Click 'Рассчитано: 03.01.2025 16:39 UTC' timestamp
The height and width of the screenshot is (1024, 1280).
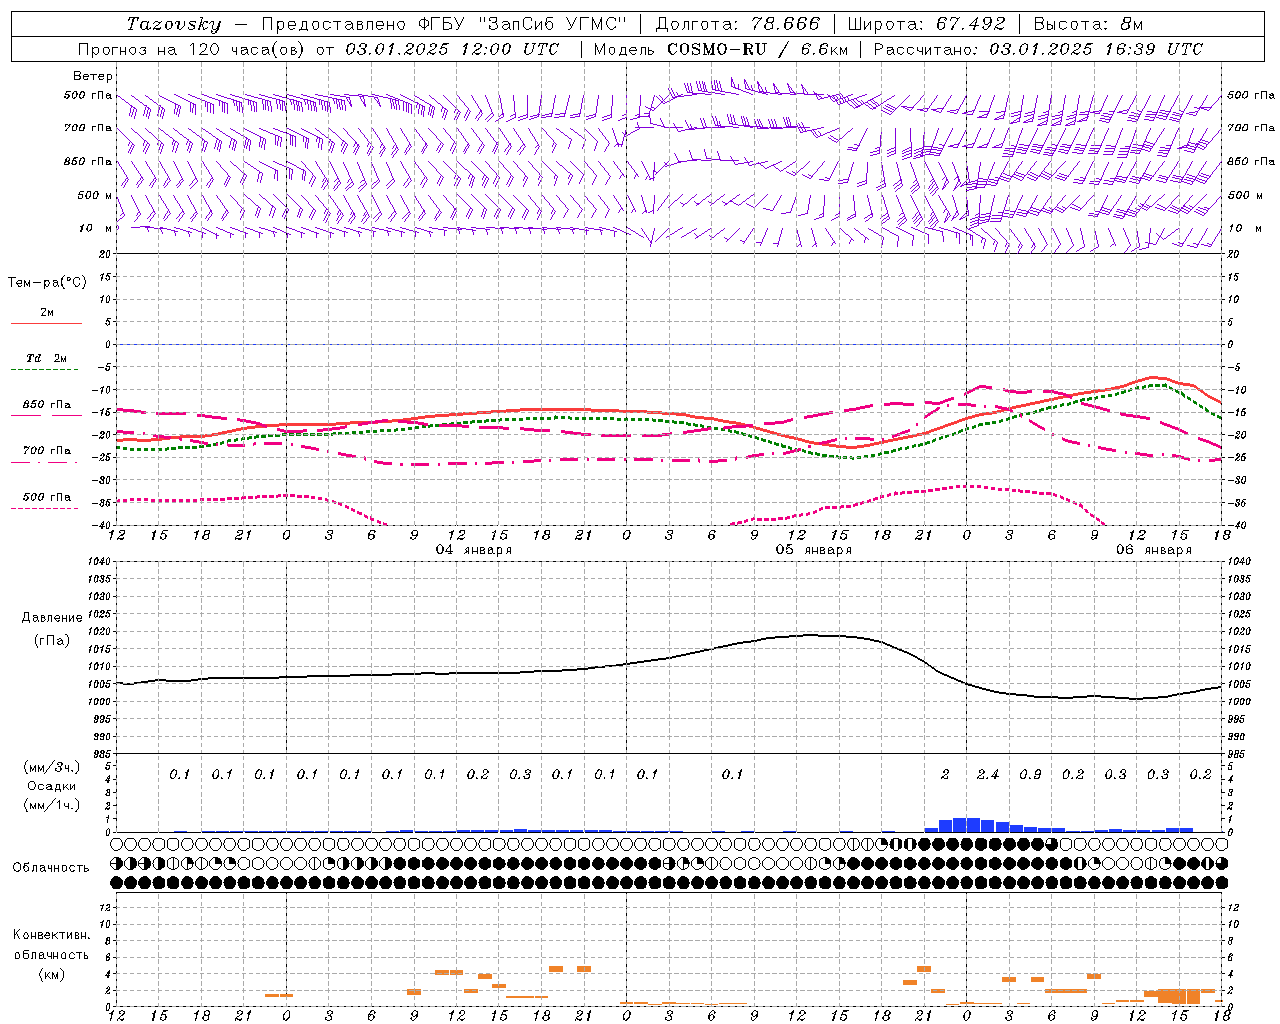point(1038,49)
